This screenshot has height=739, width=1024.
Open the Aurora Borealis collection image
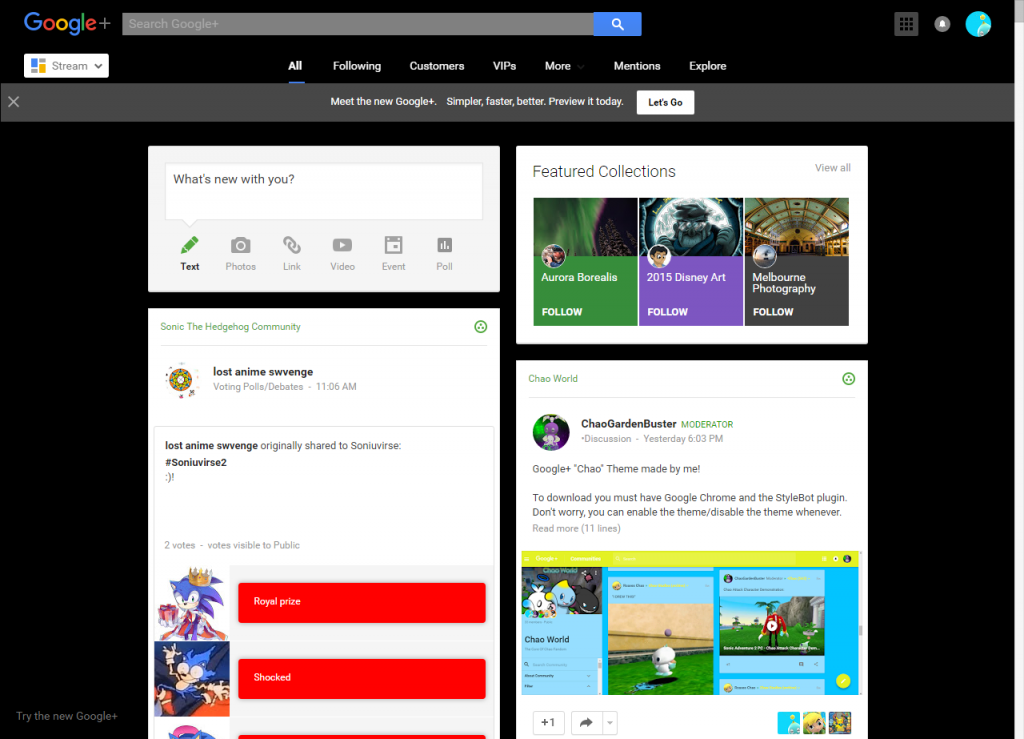click(x=585, y=227)
